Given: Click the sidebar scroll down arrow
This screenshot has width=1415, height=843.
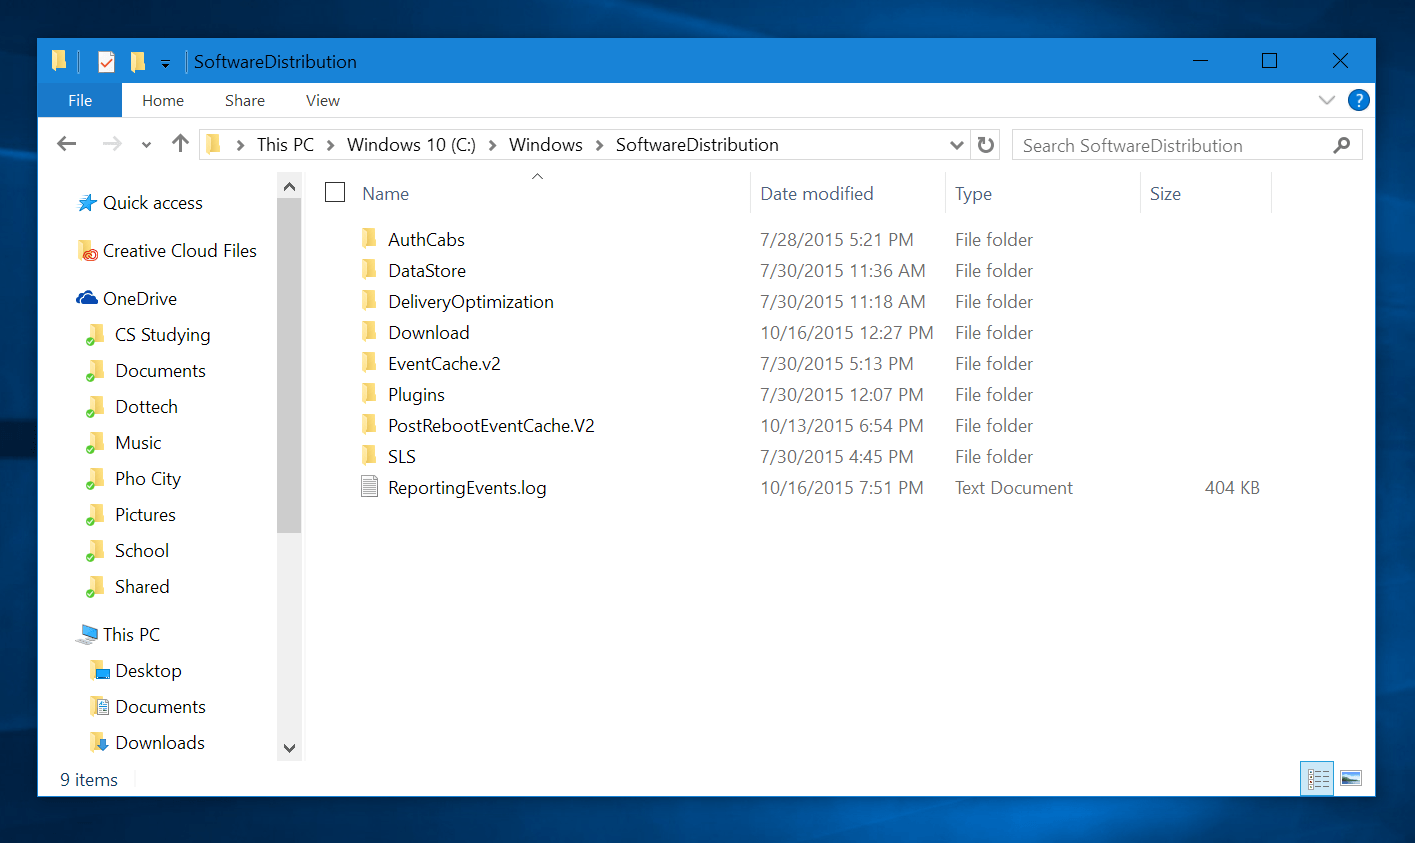Looking at the screenshot, I should pyautogui.click(x=289, y=748).
